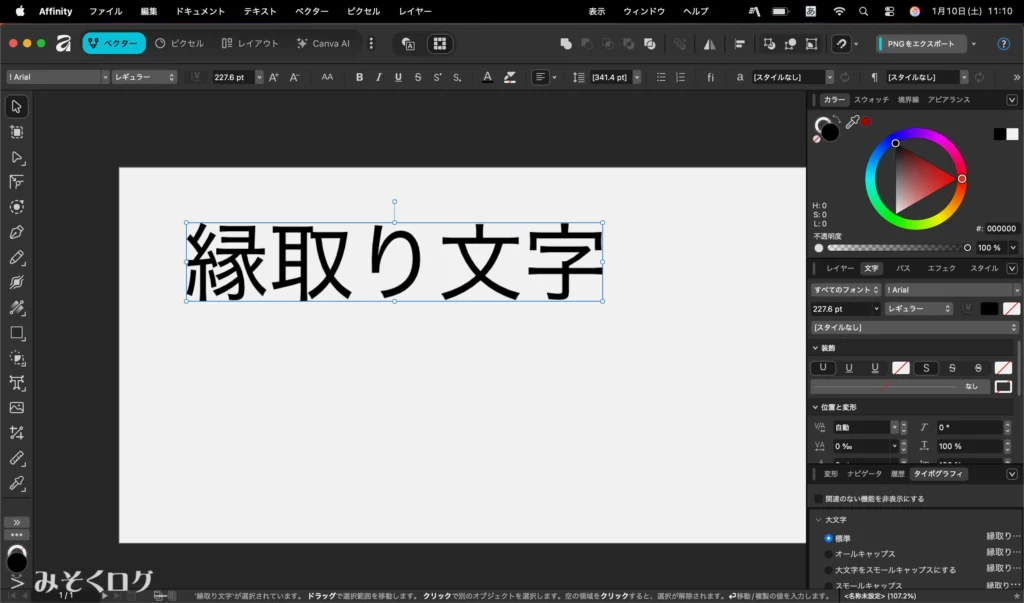This screenshot has width=1024, height=603.
Task: Click the PNGをエクスポート button
Action: (921, 44)
